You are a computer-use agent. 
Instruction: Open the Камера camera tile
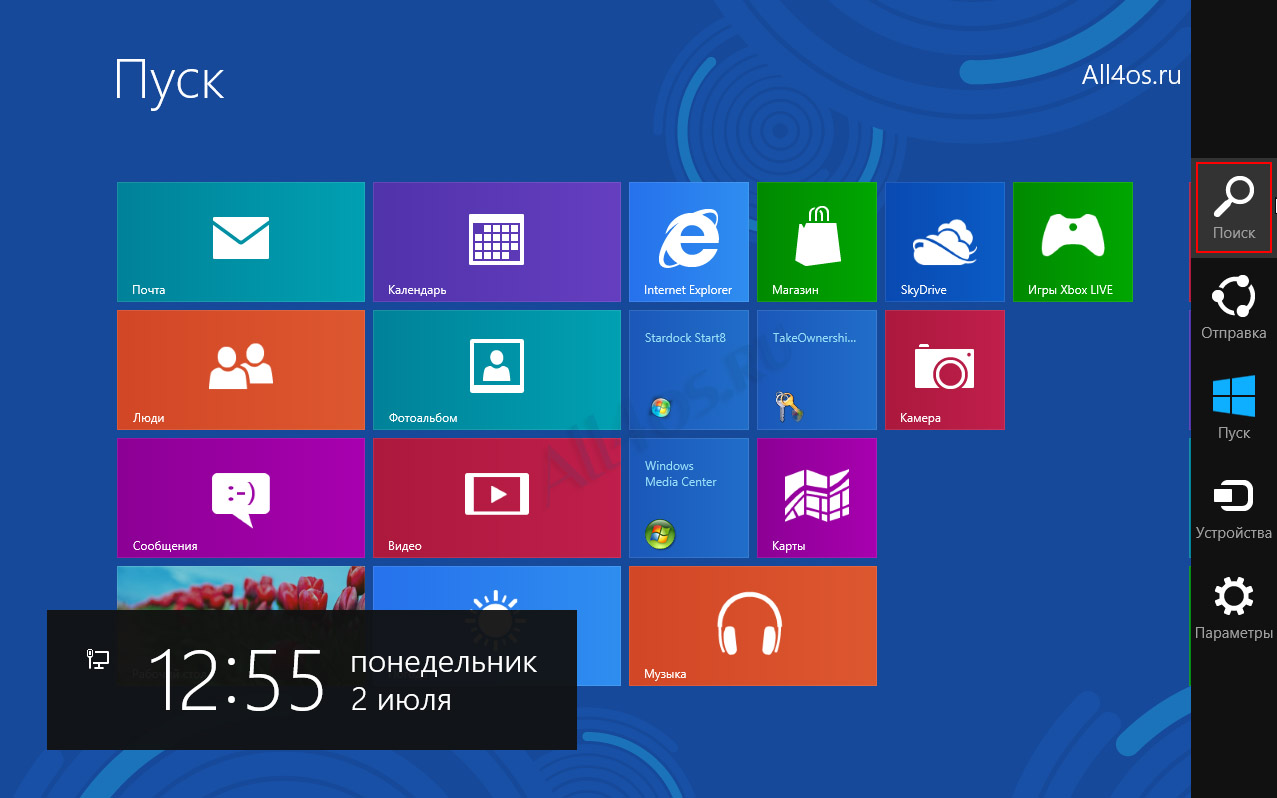click(x=945, y=370)
